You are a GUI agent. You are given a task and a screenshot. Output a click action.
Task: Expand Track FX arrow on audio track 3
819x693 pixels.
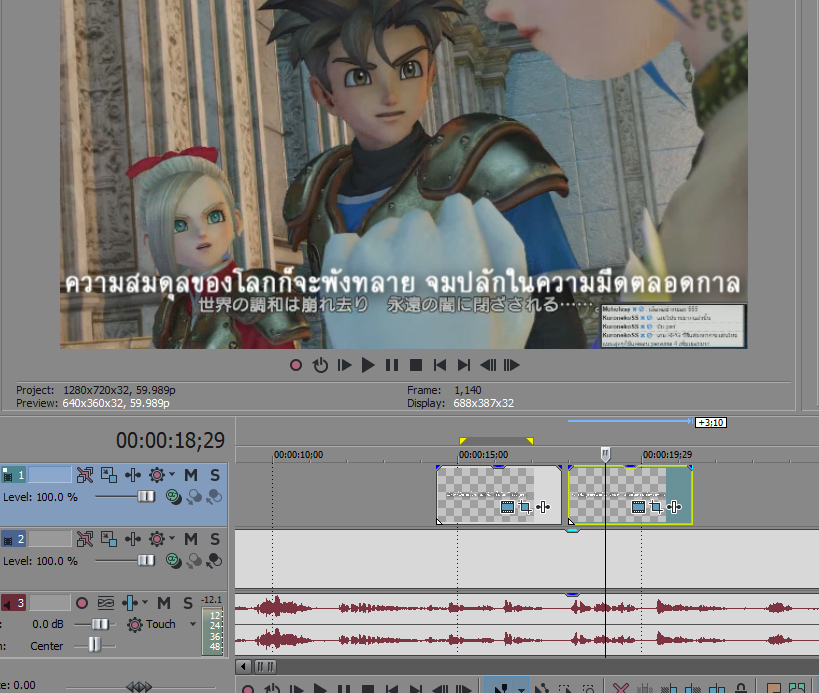[x=145, y=603]
